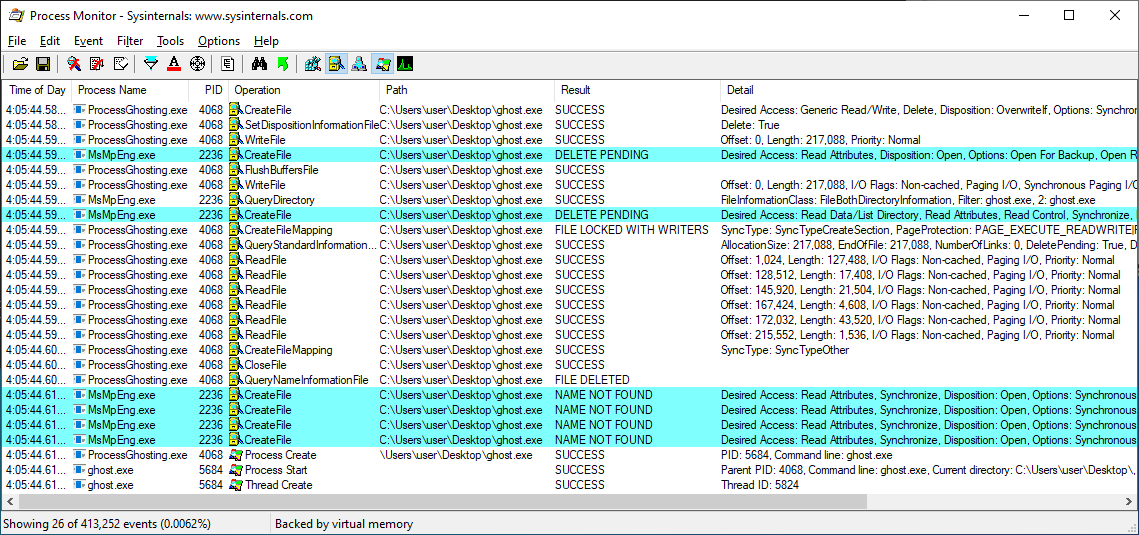The height and width of the screenshot is (535, 1139).
Task: Open the Find binoculars icon
Action: point(259,64)
